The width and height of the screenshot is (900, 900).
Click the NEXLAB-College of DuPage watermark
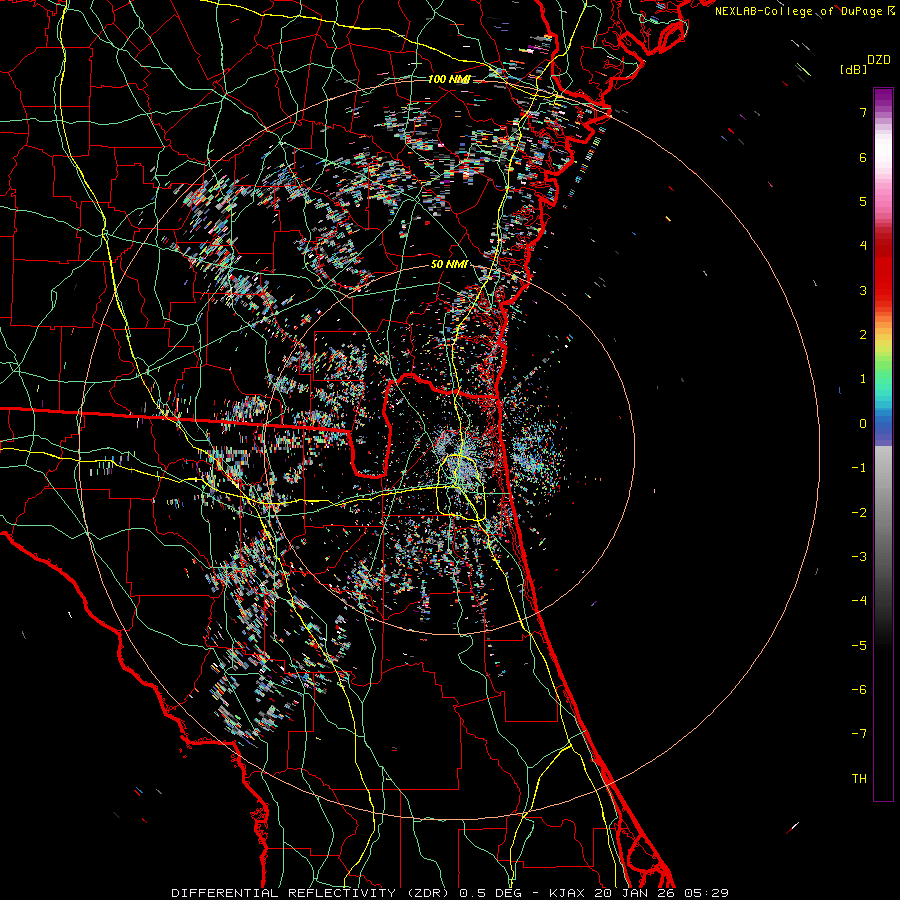coord(799,11)
